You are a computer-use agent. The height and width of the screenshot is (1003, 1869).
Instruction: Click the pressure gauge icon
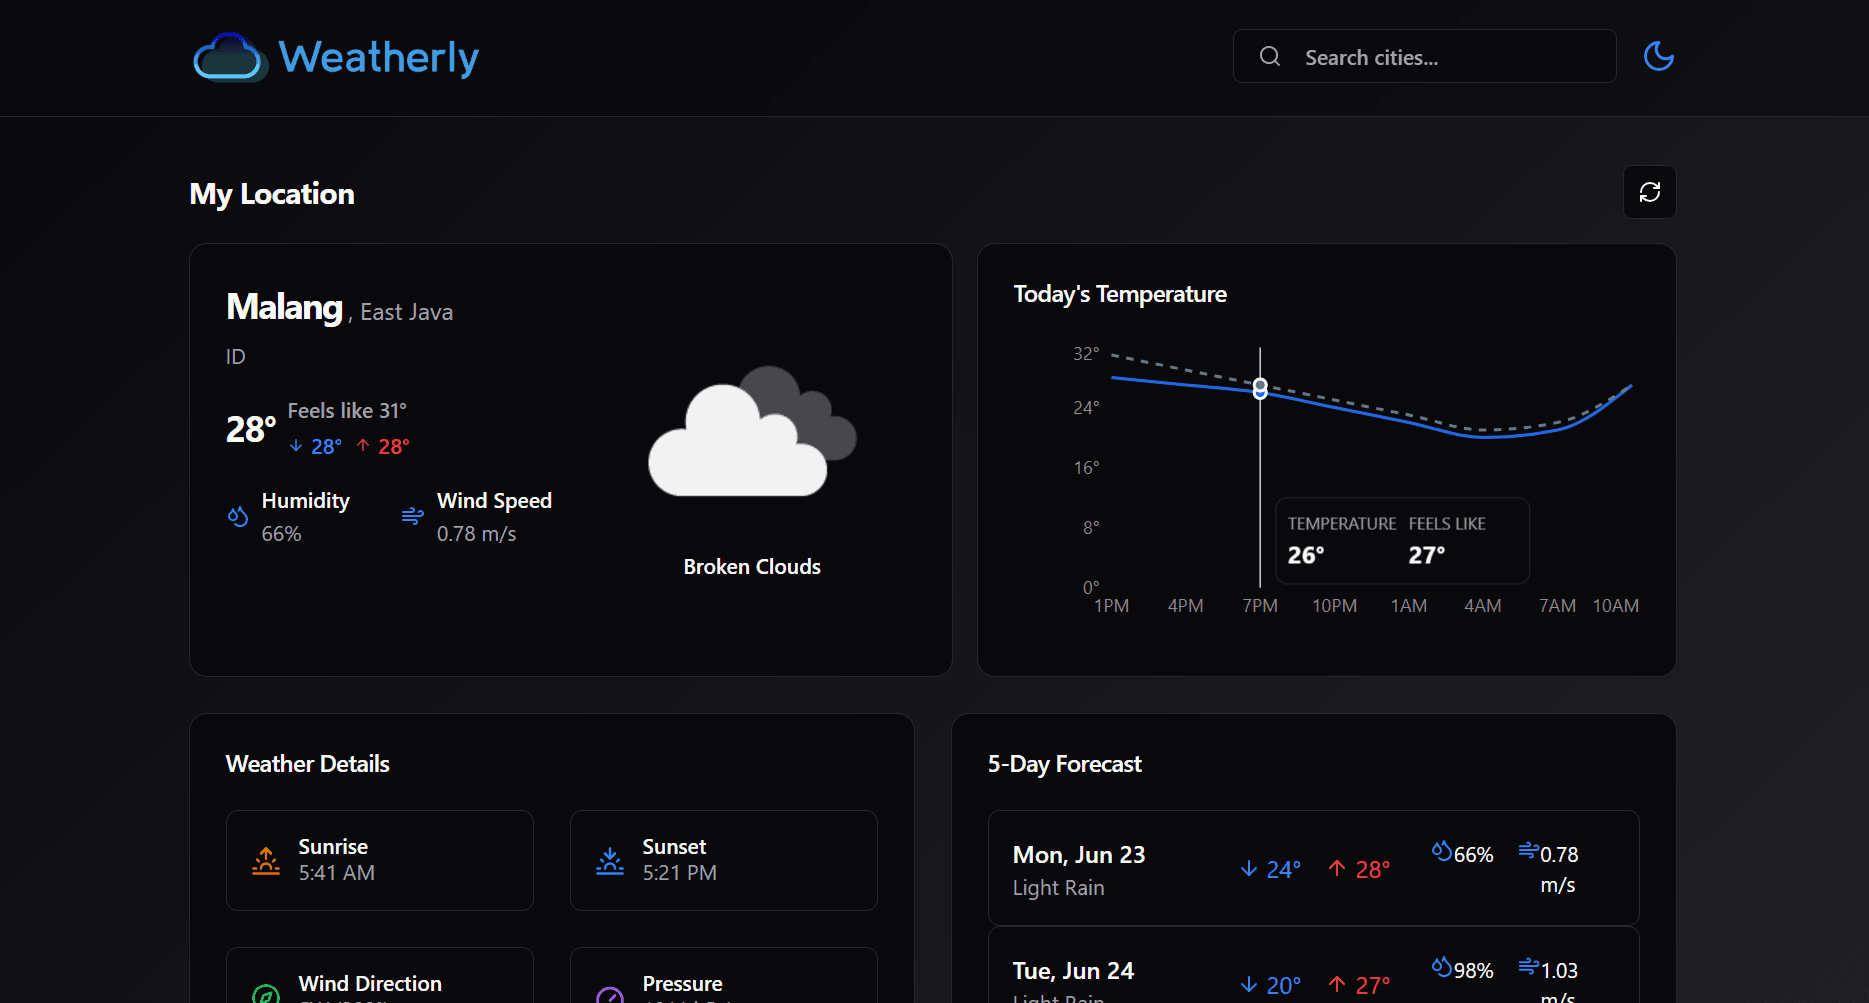point(608,995)
